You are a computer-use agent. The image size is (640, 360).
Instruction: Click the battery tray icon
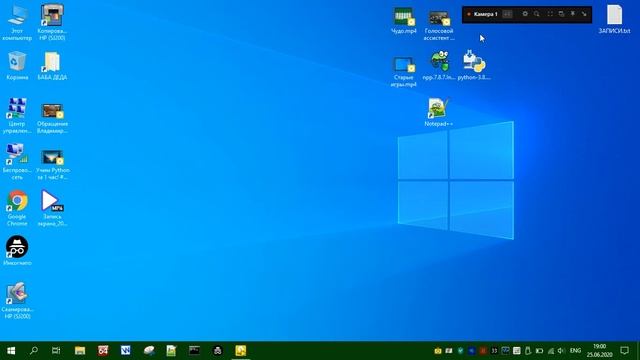pyautogui.click(x=539, y=351)
